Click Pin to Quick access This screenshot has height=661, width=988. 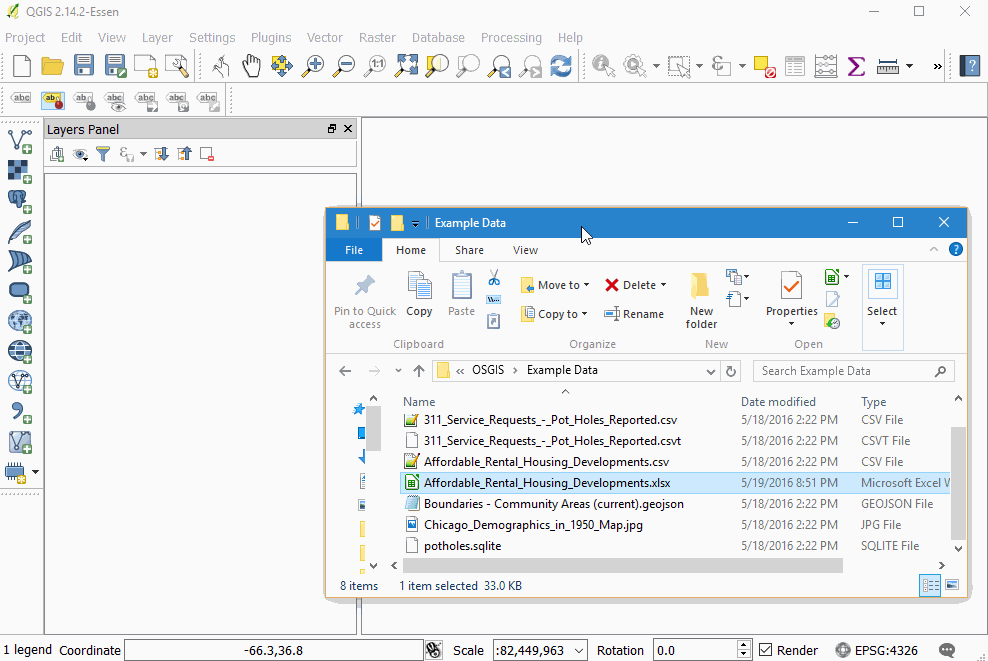(365, 301)
